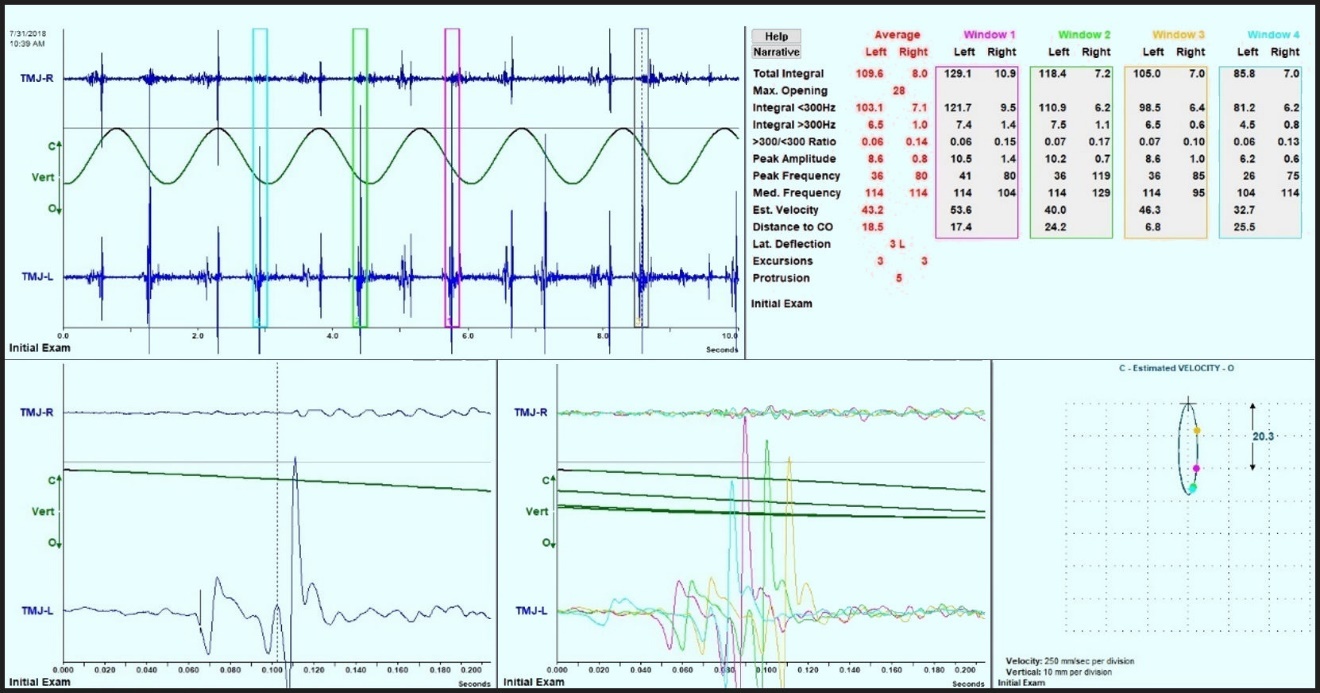Click the Peak Frequency row label
1320x693 pixels.
[x=795, y=176]
